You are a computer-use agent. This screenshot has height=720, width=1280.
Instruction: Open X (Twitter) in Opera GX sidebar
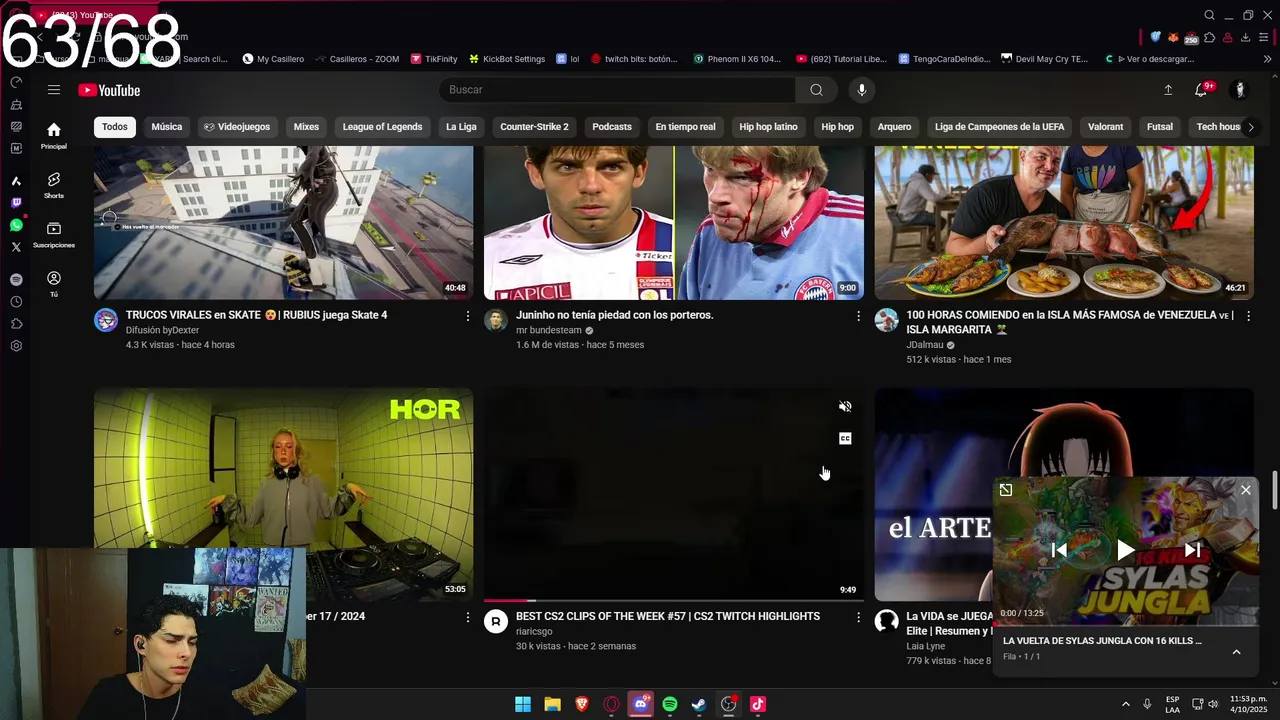coord(16,247)
